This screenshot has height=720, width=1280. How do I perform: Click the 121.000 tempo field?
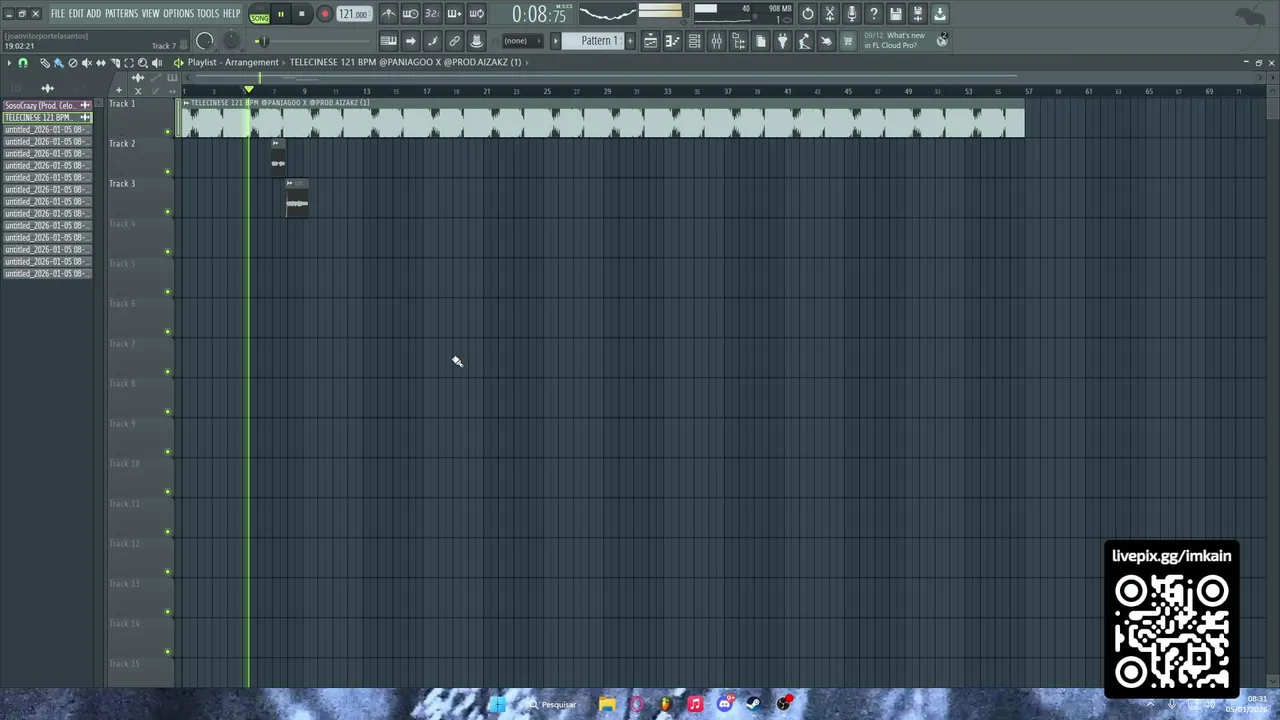coord(354,14)
